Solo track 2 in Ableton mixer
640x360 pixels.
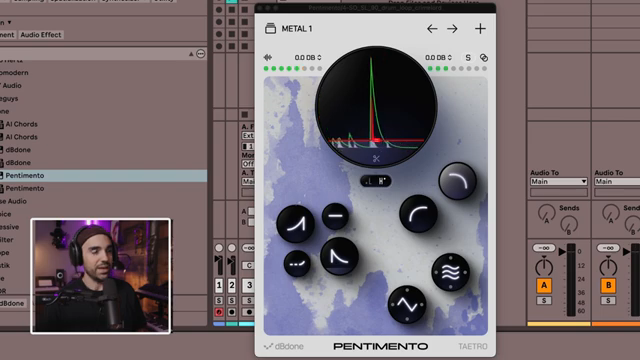tap(231, 300)
